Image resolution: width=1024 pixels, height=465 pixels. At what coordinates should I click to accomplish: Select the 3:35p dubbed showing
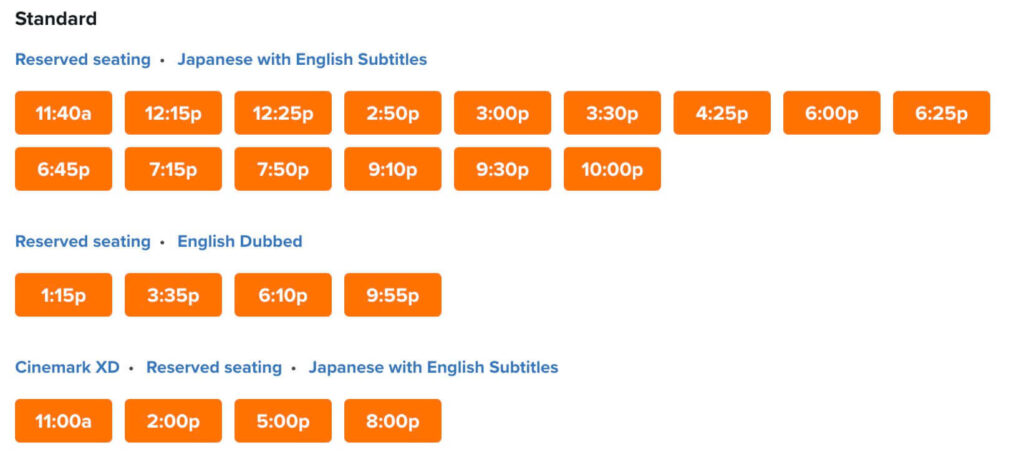click(x=173, y=295)
